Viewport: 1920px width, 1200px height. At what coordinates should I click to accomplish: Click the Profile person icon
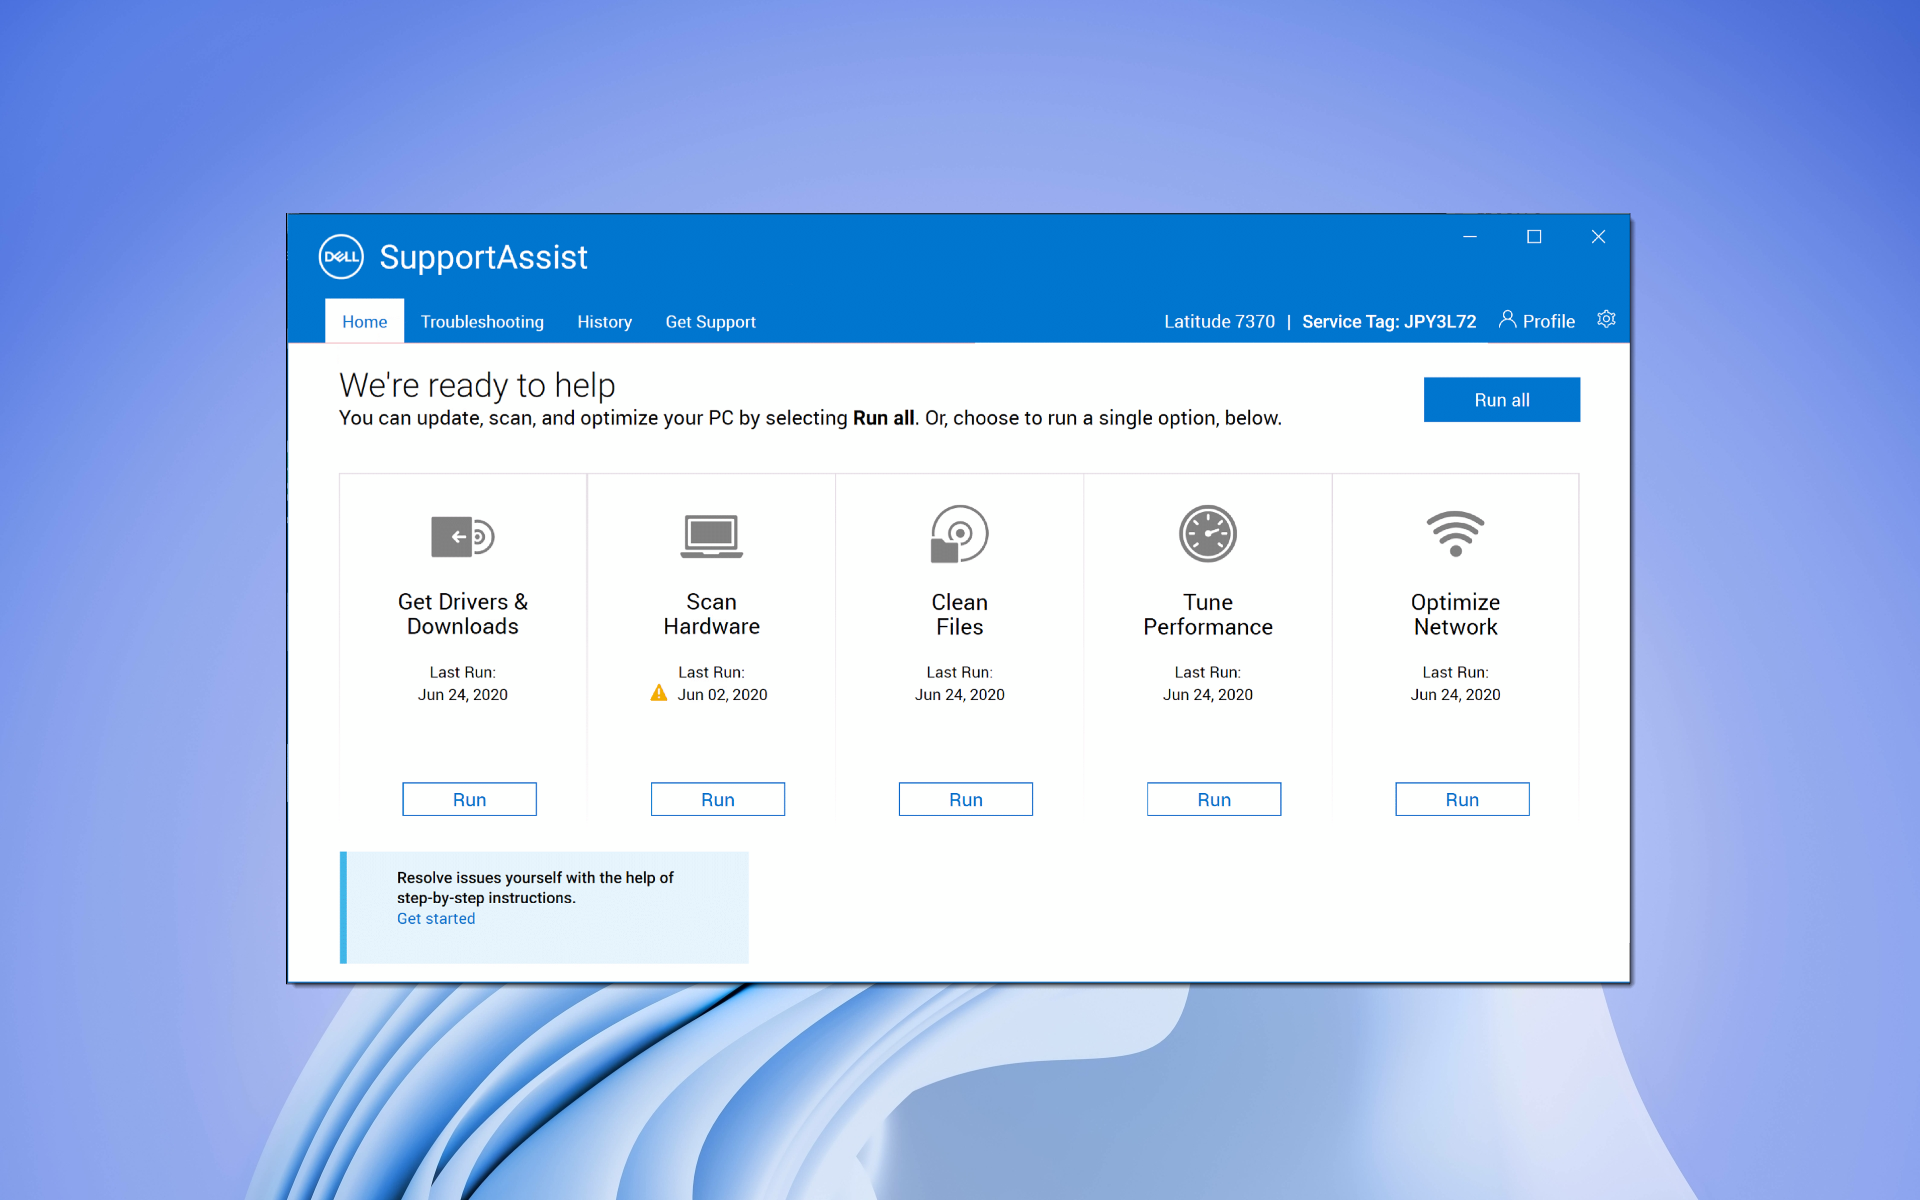pos(1507,319)
